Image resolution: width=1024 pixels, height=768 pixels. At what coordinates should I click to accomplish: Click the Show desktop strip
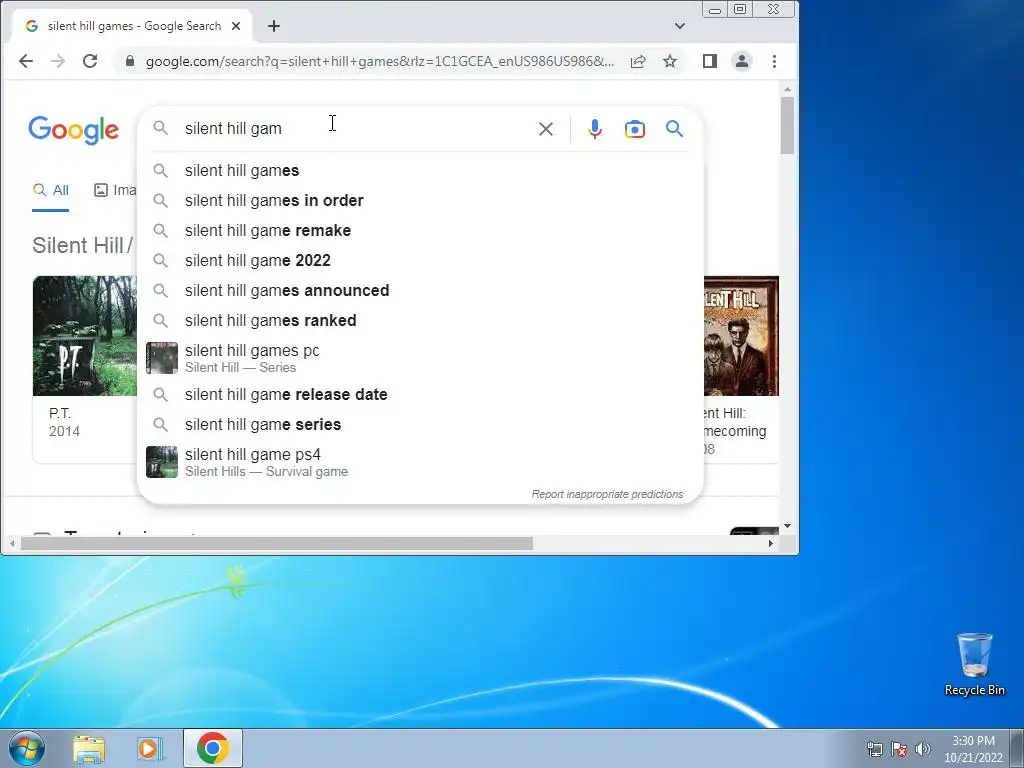1017,749
